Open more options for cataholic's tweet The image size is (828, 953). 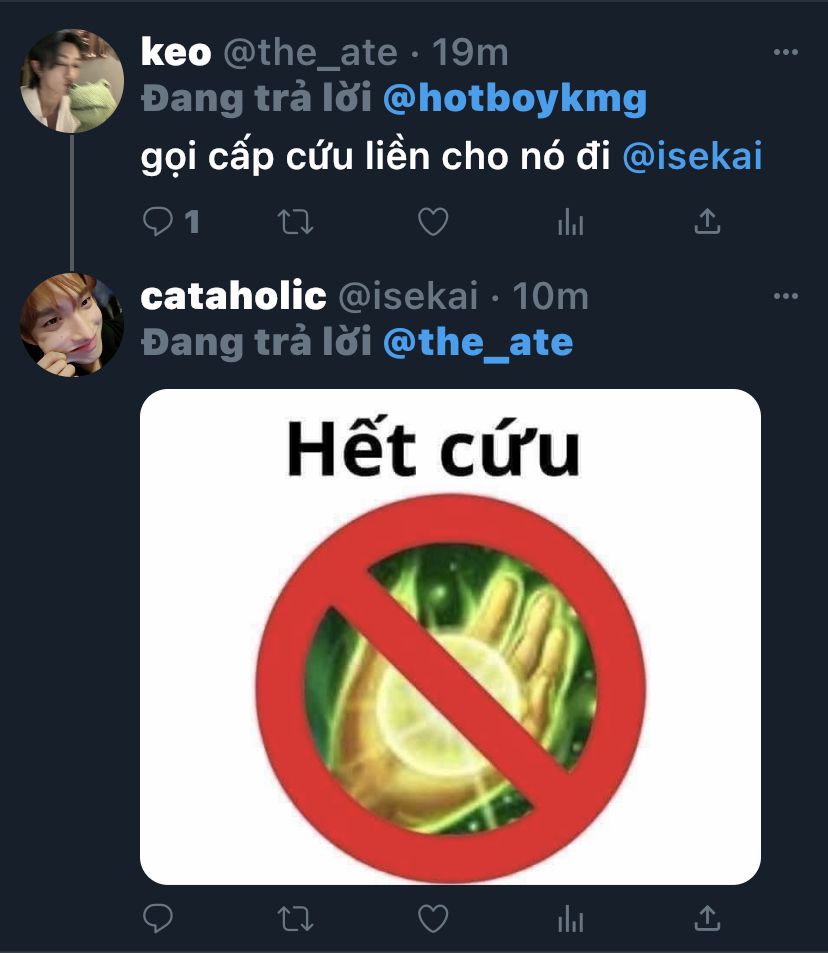click(x=785, y=296)
